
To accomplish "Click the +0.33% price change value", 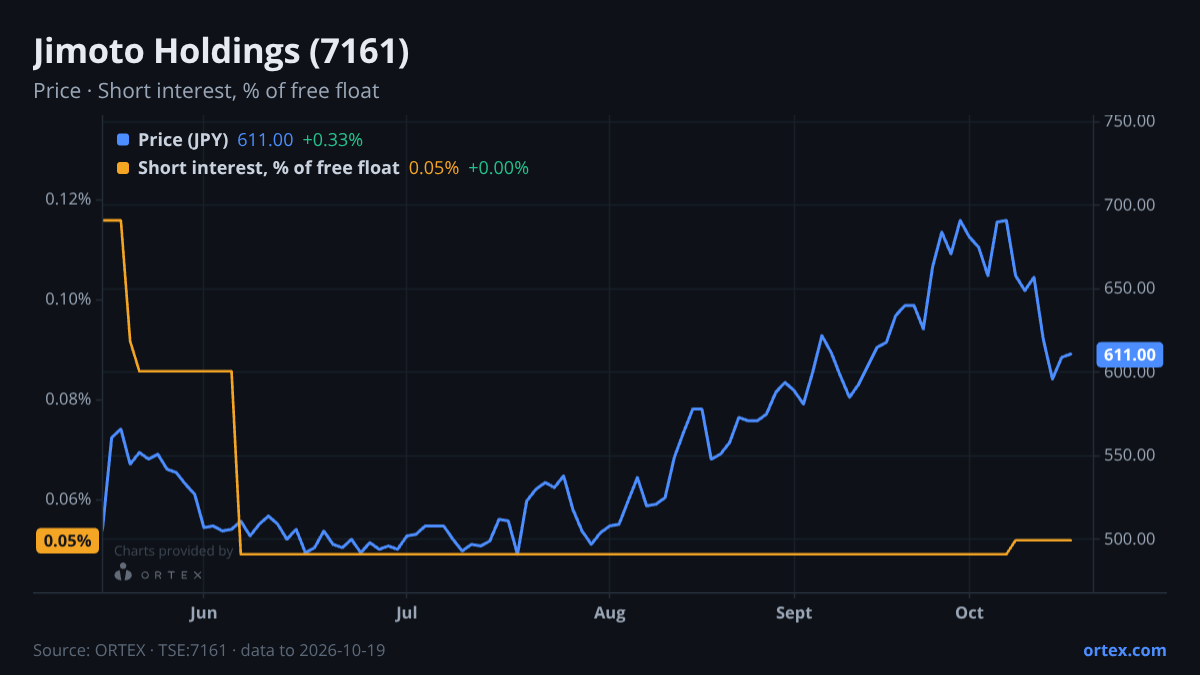I will (x=332, y=140).
